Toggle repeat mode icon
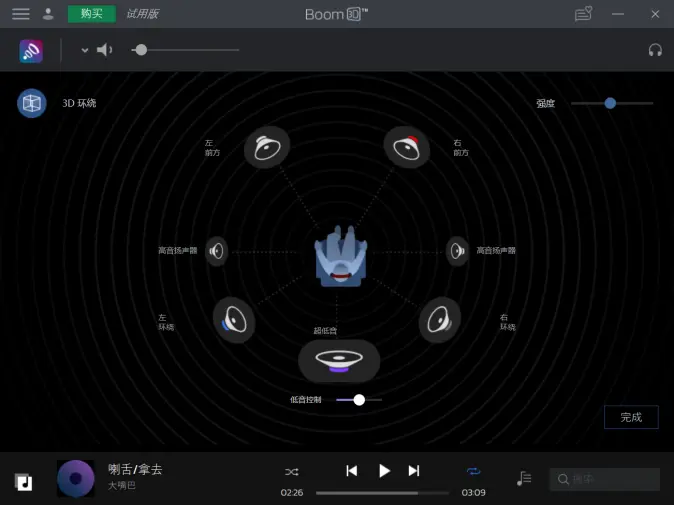The height and width of the screenshot is (505, 674). pyautogui.click(x=473, y=471)
